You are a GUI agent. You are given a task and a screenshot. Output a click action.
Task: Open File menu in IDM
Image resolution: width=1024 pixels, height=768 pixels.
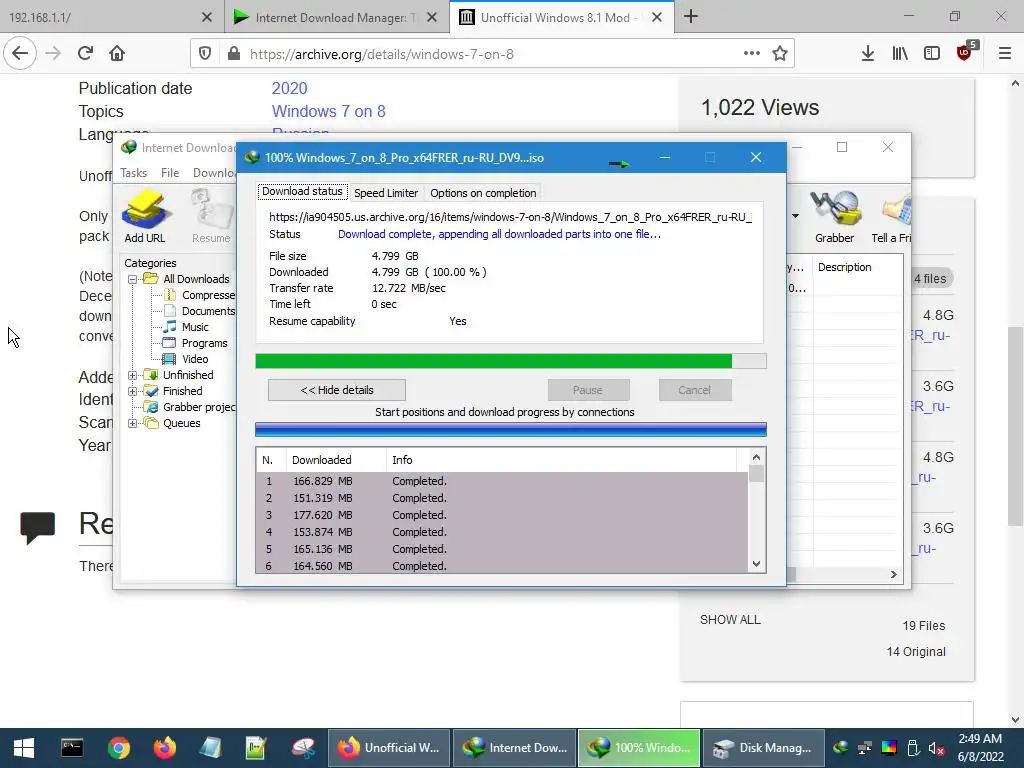point(170,173)
